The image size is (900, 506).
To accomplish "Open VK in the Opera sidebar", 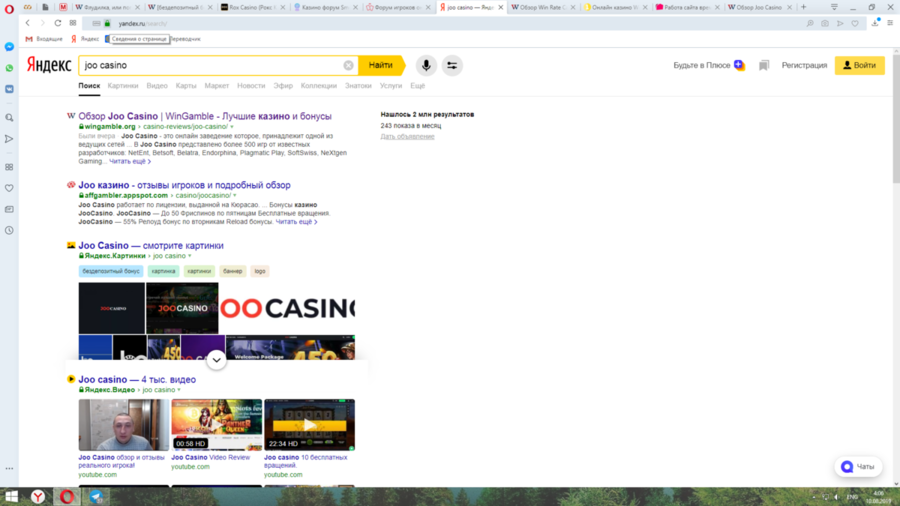I will [x=9, y=89].
